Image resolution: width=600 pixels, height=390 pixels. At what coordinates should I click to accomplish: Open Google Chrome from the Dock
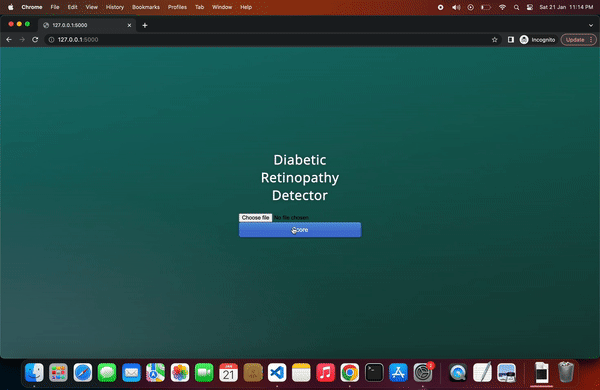(350, 372)
